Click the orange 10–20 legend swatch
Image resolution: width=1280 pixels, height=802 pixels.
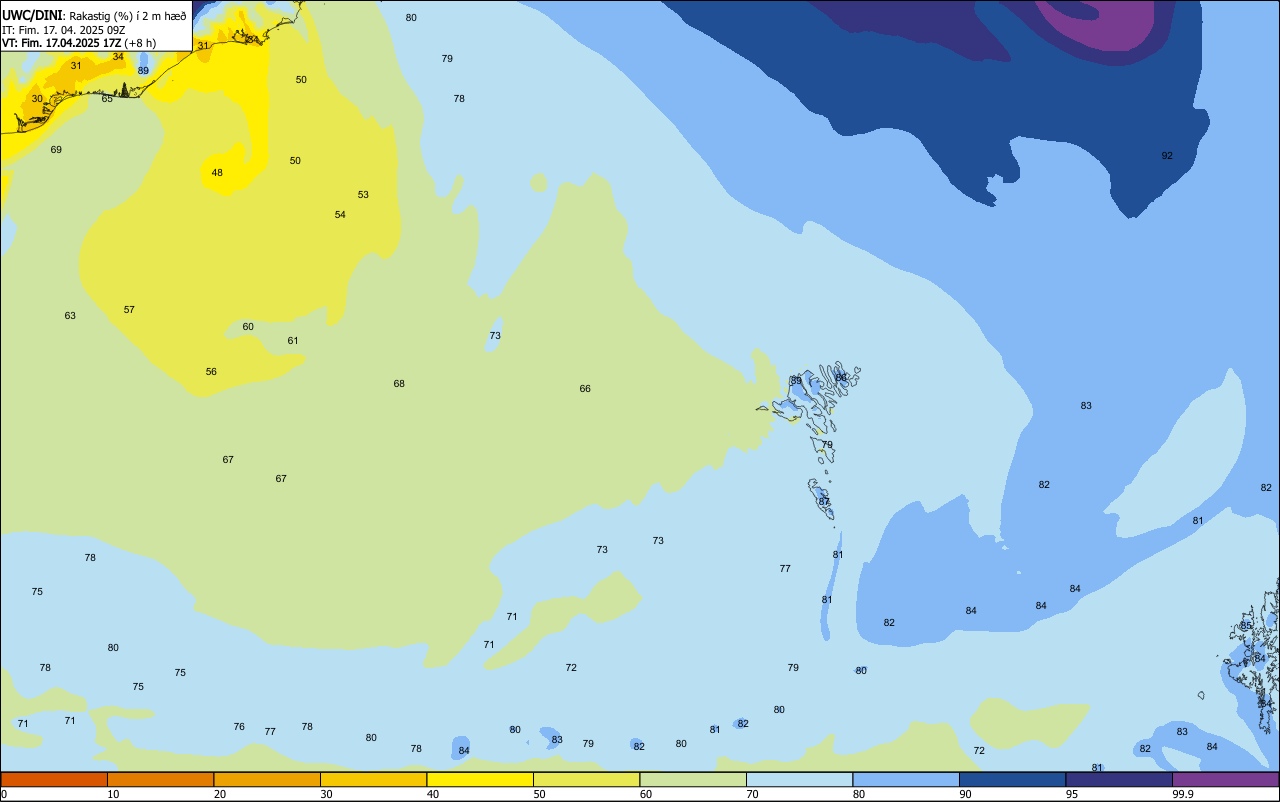[x=160, y=779]
